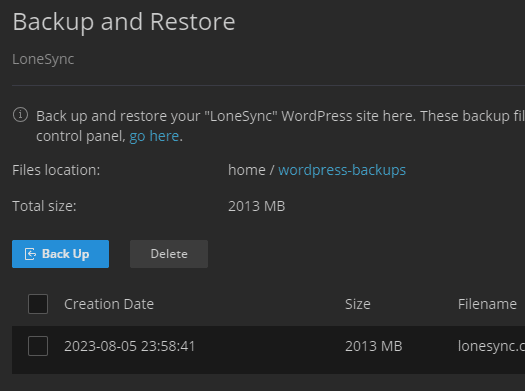Open the 'go here' link
This screenshot has width=525, height=391.
[154, 136]
